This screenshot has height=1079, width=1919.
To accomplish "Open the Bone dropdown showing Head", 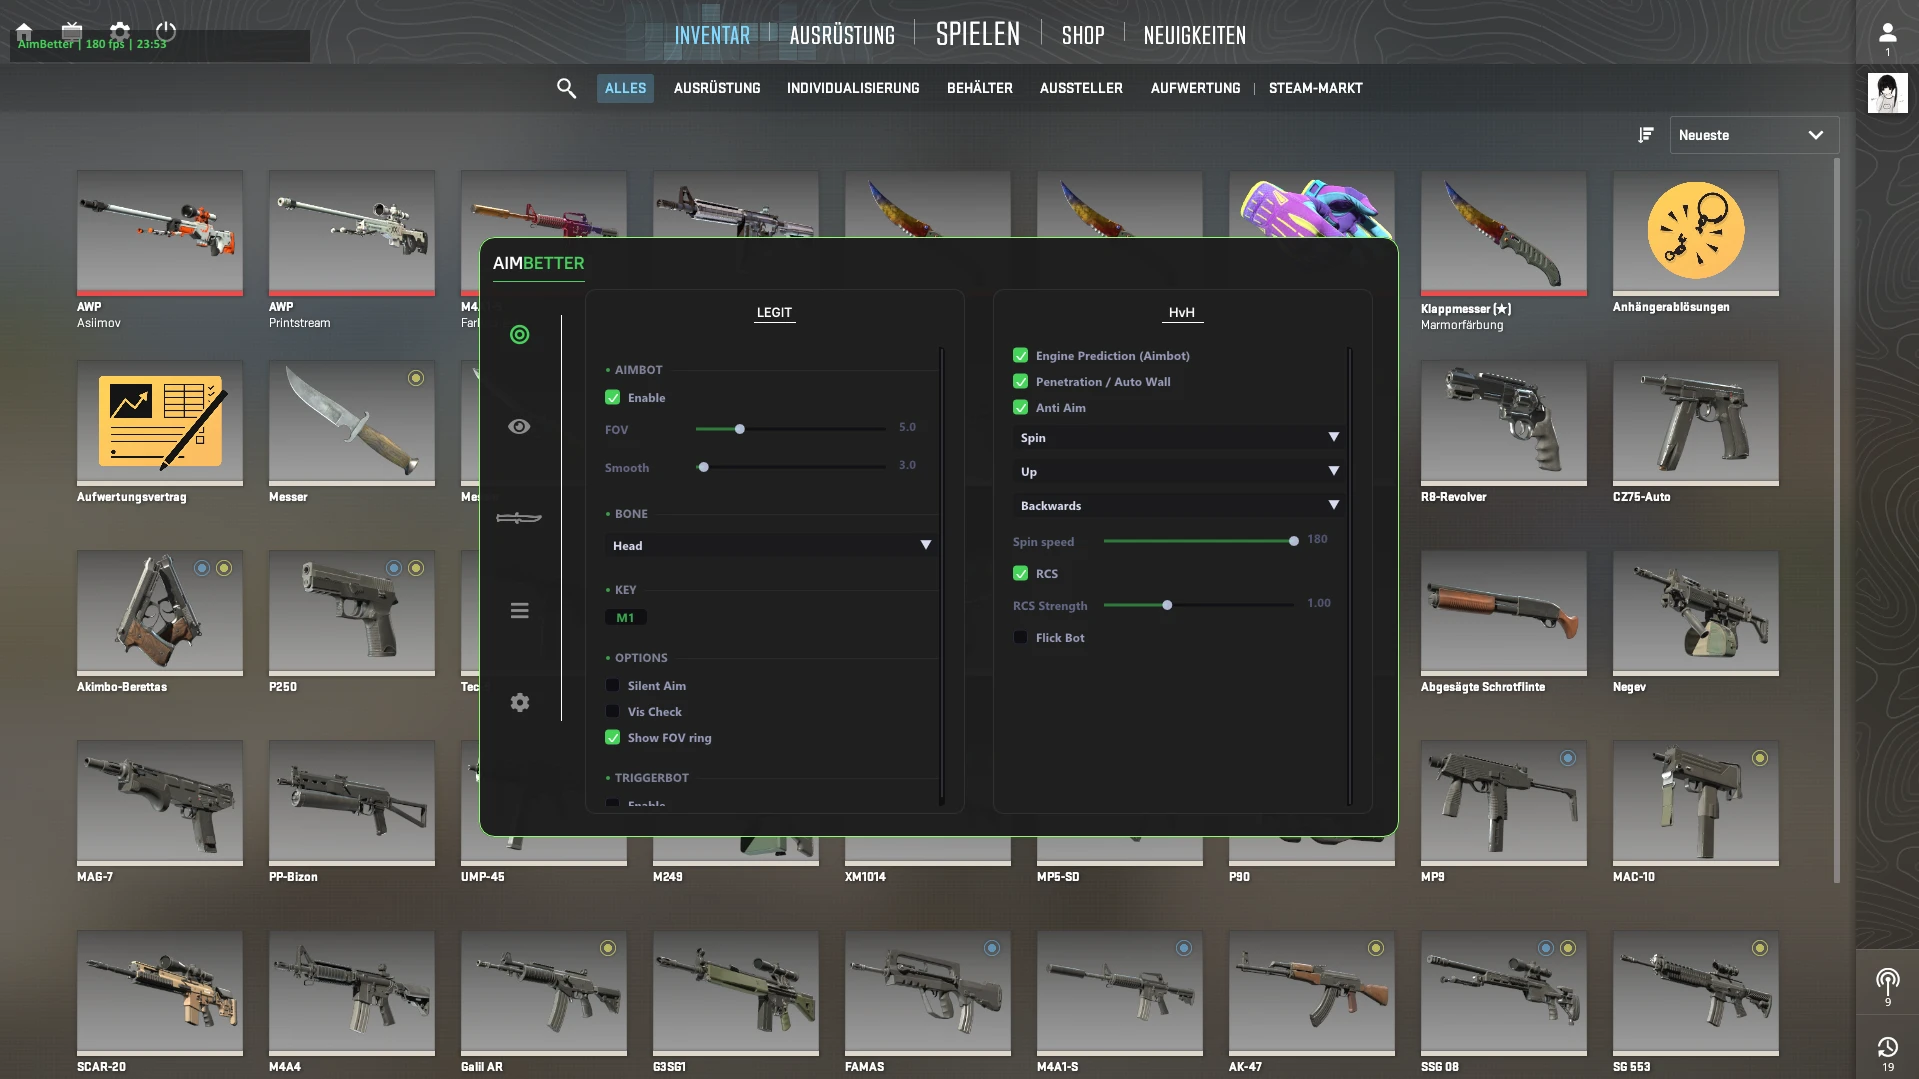I will coord(771,545).
